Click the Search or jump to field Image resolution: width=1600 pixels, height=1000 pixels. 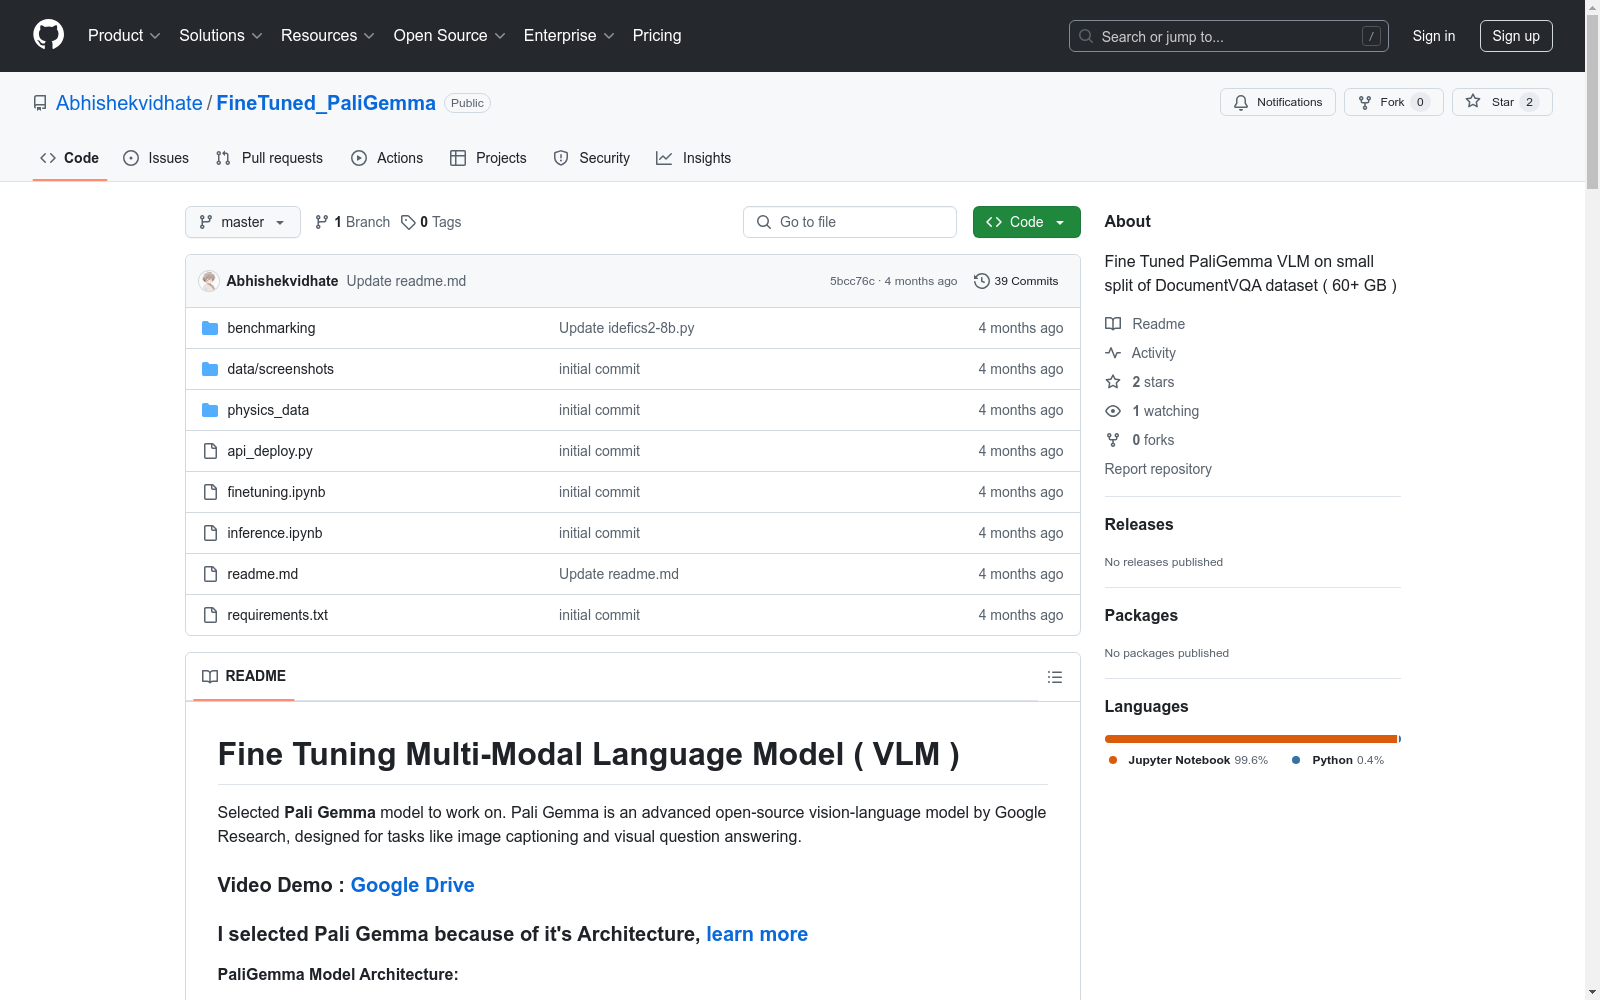point(1229,36)
